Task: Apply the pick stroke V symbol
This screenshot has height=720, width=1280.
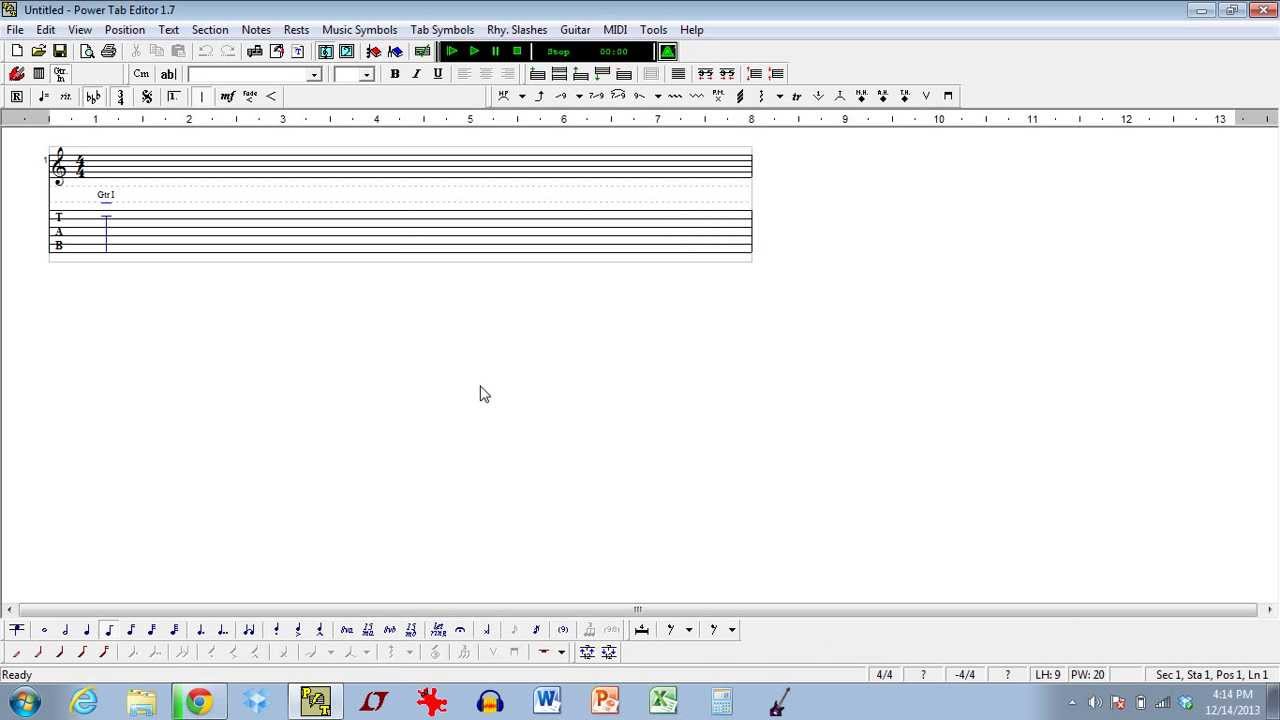Action: point(926,96)
